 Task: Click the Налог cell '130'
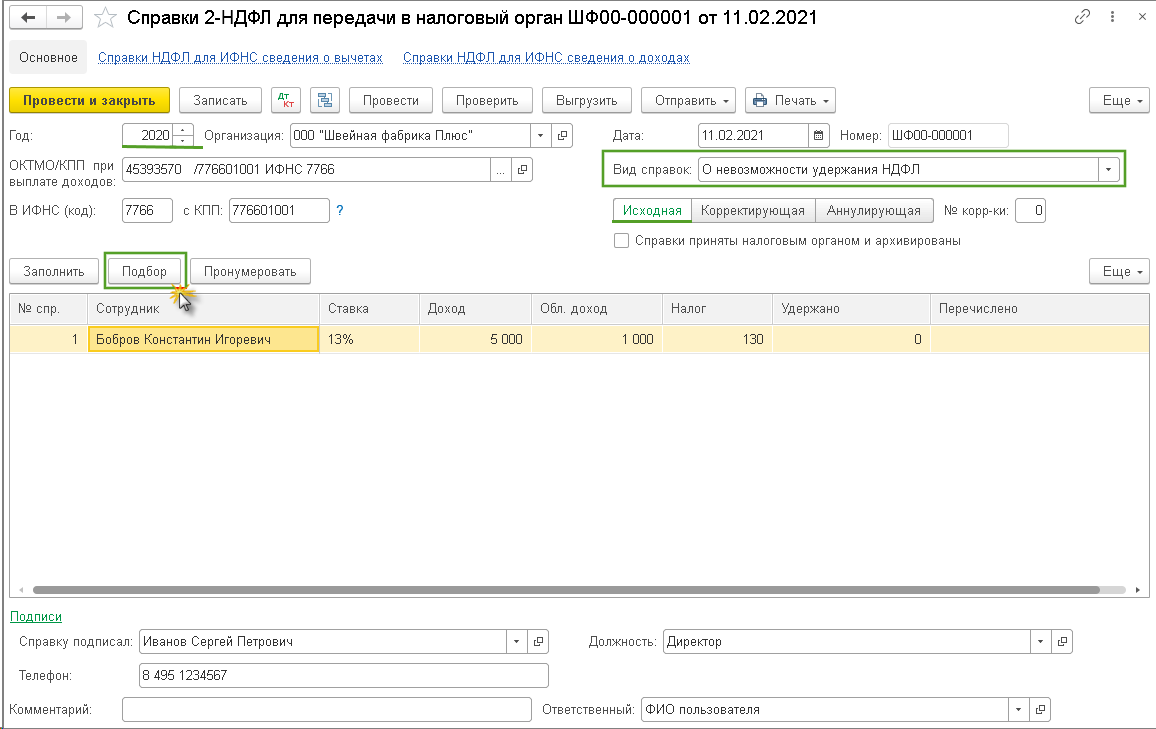click(717, 339)
